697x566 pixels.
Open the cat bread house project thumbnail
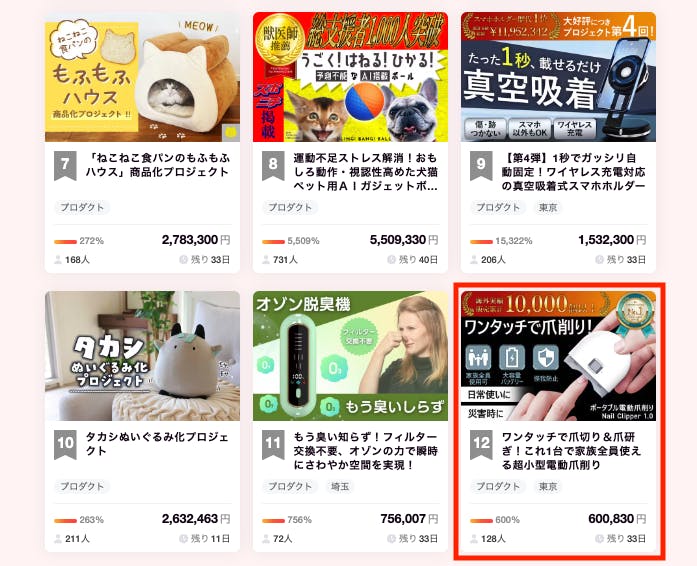[142, 77]
